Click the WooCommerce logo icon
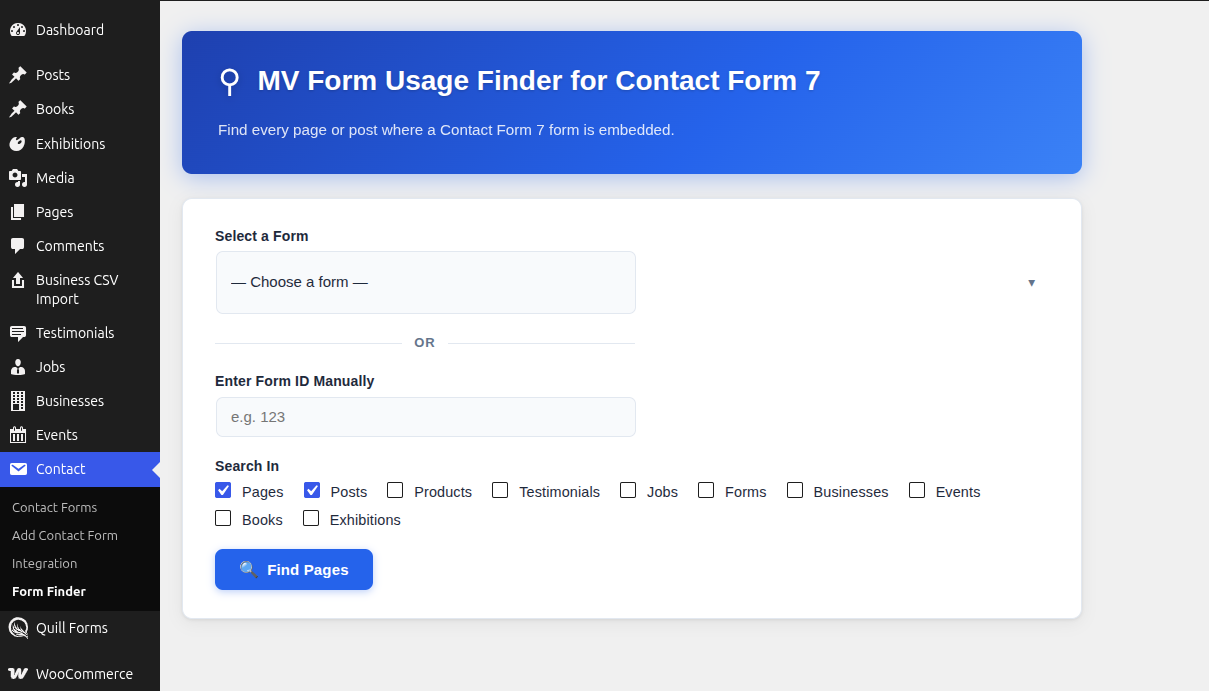Screen dimensions: 1209x691 click(18, 674)
